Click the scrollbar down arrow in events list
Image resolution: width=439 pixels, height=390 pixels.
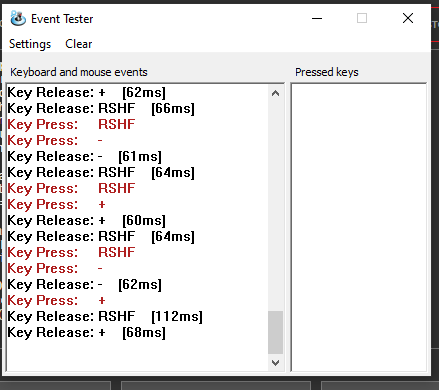pyautogui.click(x=275, y=362)
